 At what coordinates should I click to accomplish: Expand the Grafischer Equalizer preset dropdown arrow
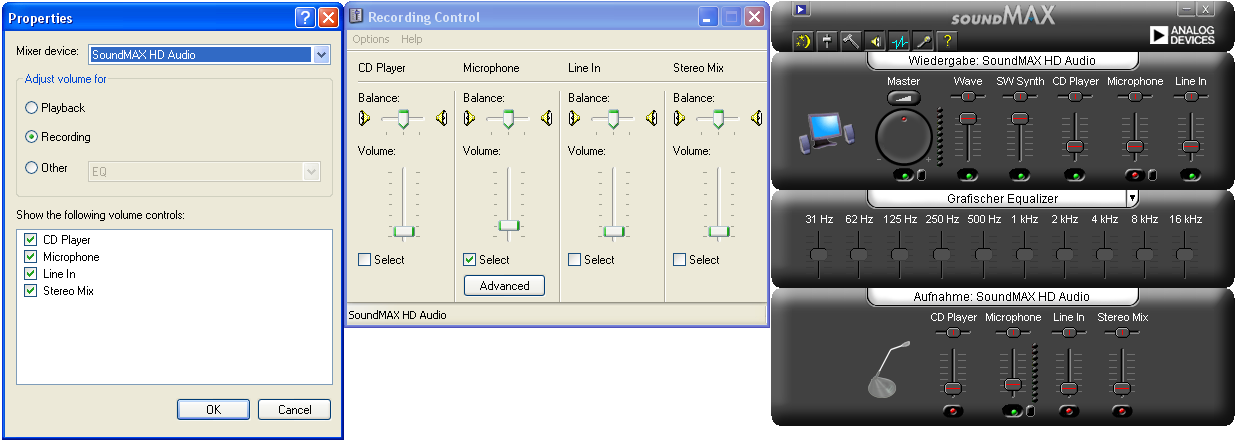pos(1132,199)
